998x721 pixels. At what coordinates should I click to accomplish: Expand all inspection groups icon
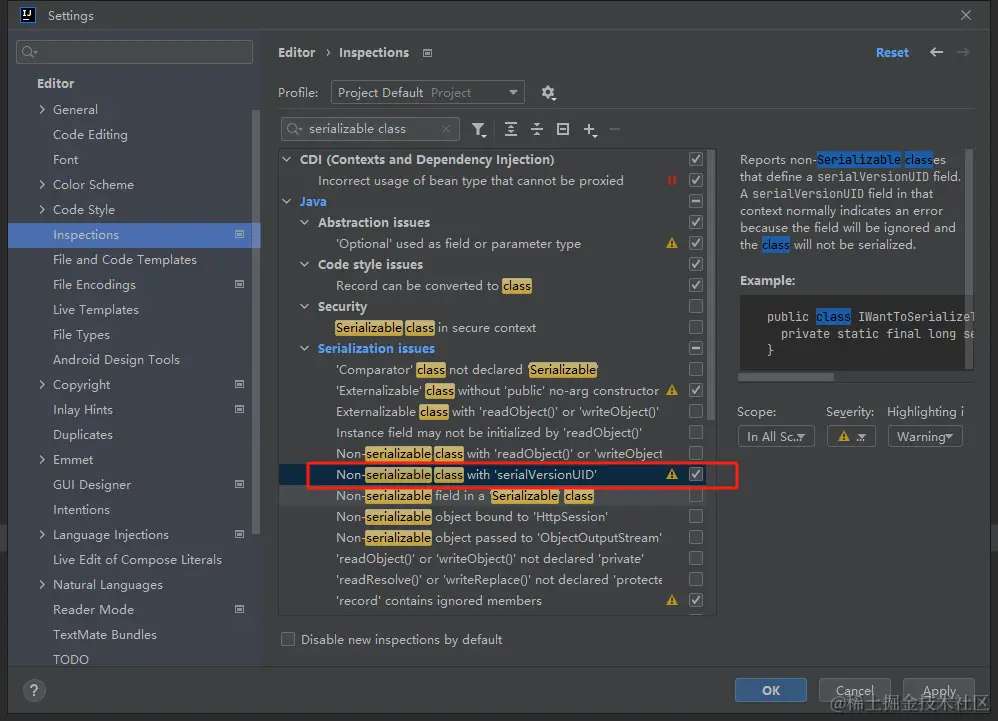point(510,129)
